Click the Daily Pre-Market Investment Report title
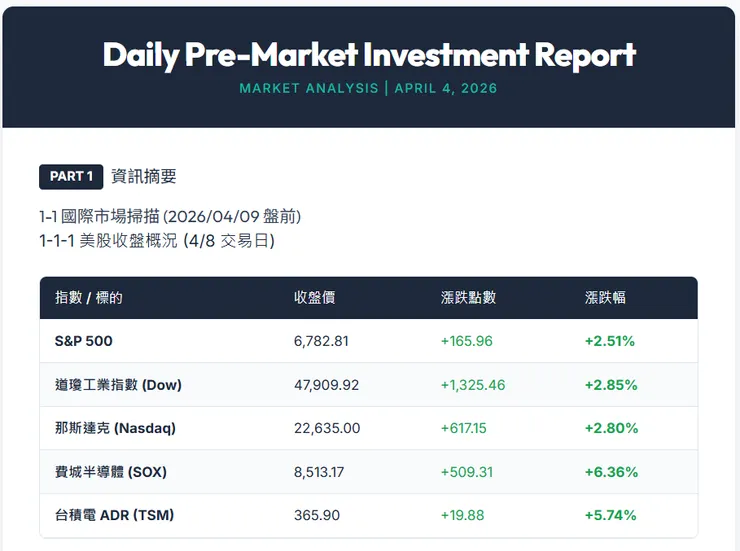This screenshot has height=551, width=740. 369,54
